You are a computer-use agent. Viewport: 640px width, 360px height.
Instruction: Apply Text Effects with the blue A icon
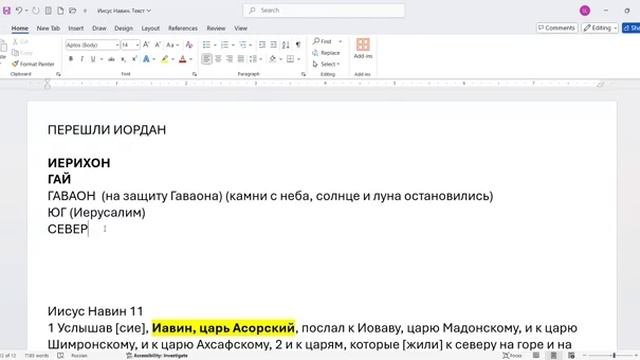[x=146, y=60]
